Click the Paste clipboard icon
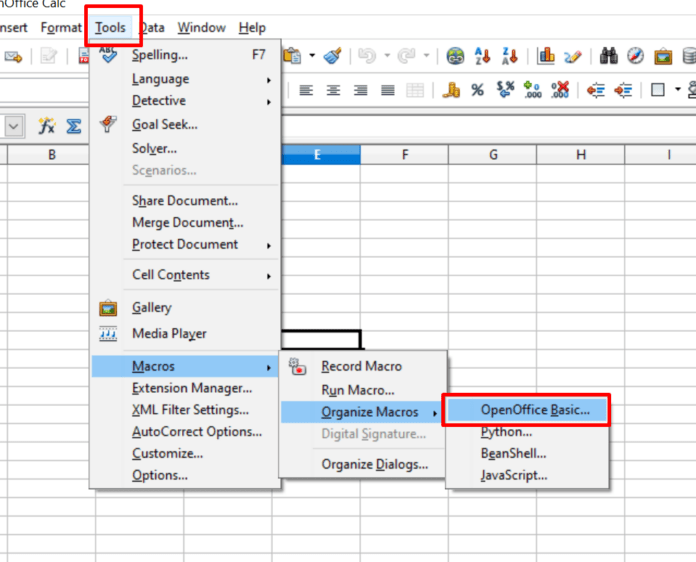 click(x=292, y=56)
